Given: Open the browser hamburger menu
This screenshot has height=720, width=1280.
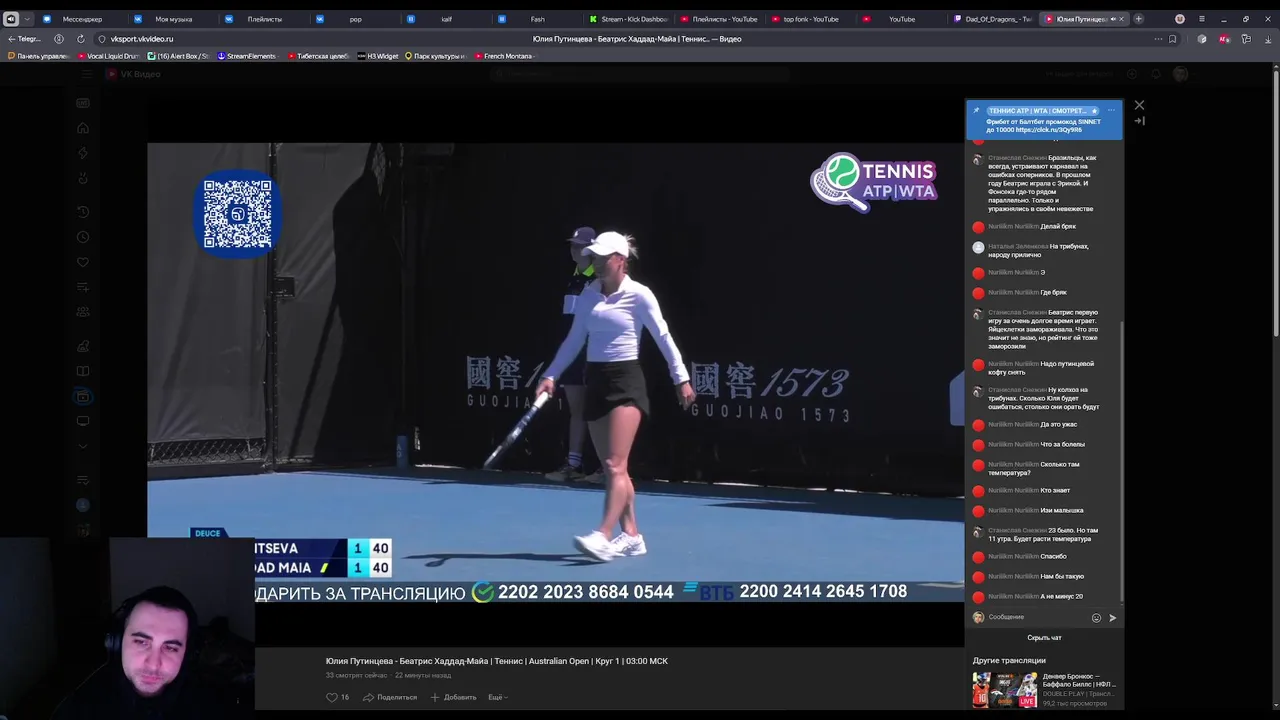Looking at the screenshot, I should [x=1202, y=19].
